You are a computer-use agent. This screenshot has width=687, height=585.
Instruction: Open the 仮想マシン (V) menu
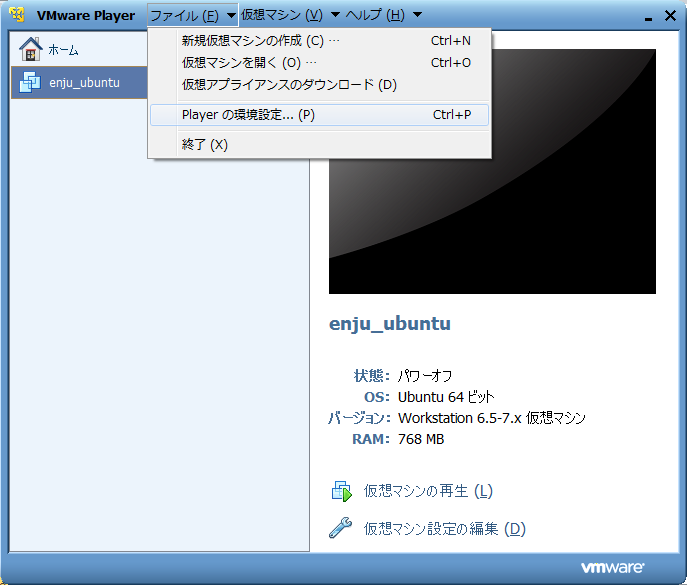pos(290,15)
